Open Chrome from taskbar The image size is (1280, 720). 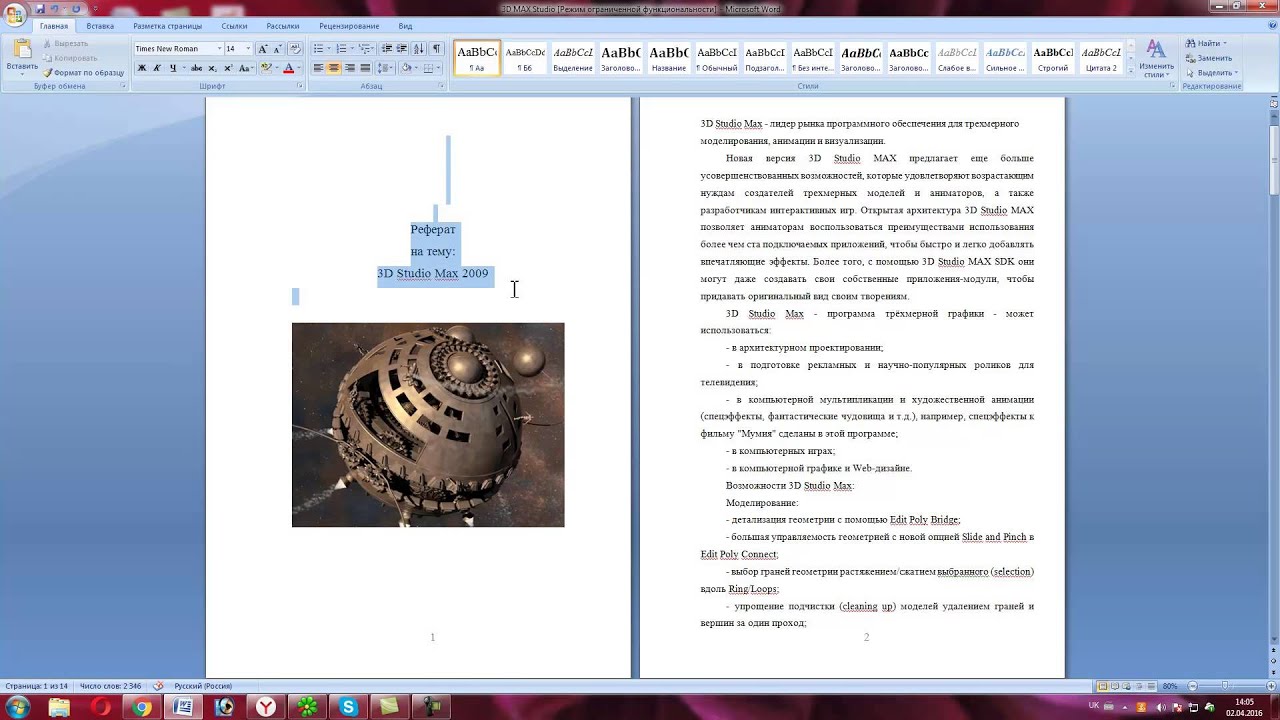click(142, 707)
